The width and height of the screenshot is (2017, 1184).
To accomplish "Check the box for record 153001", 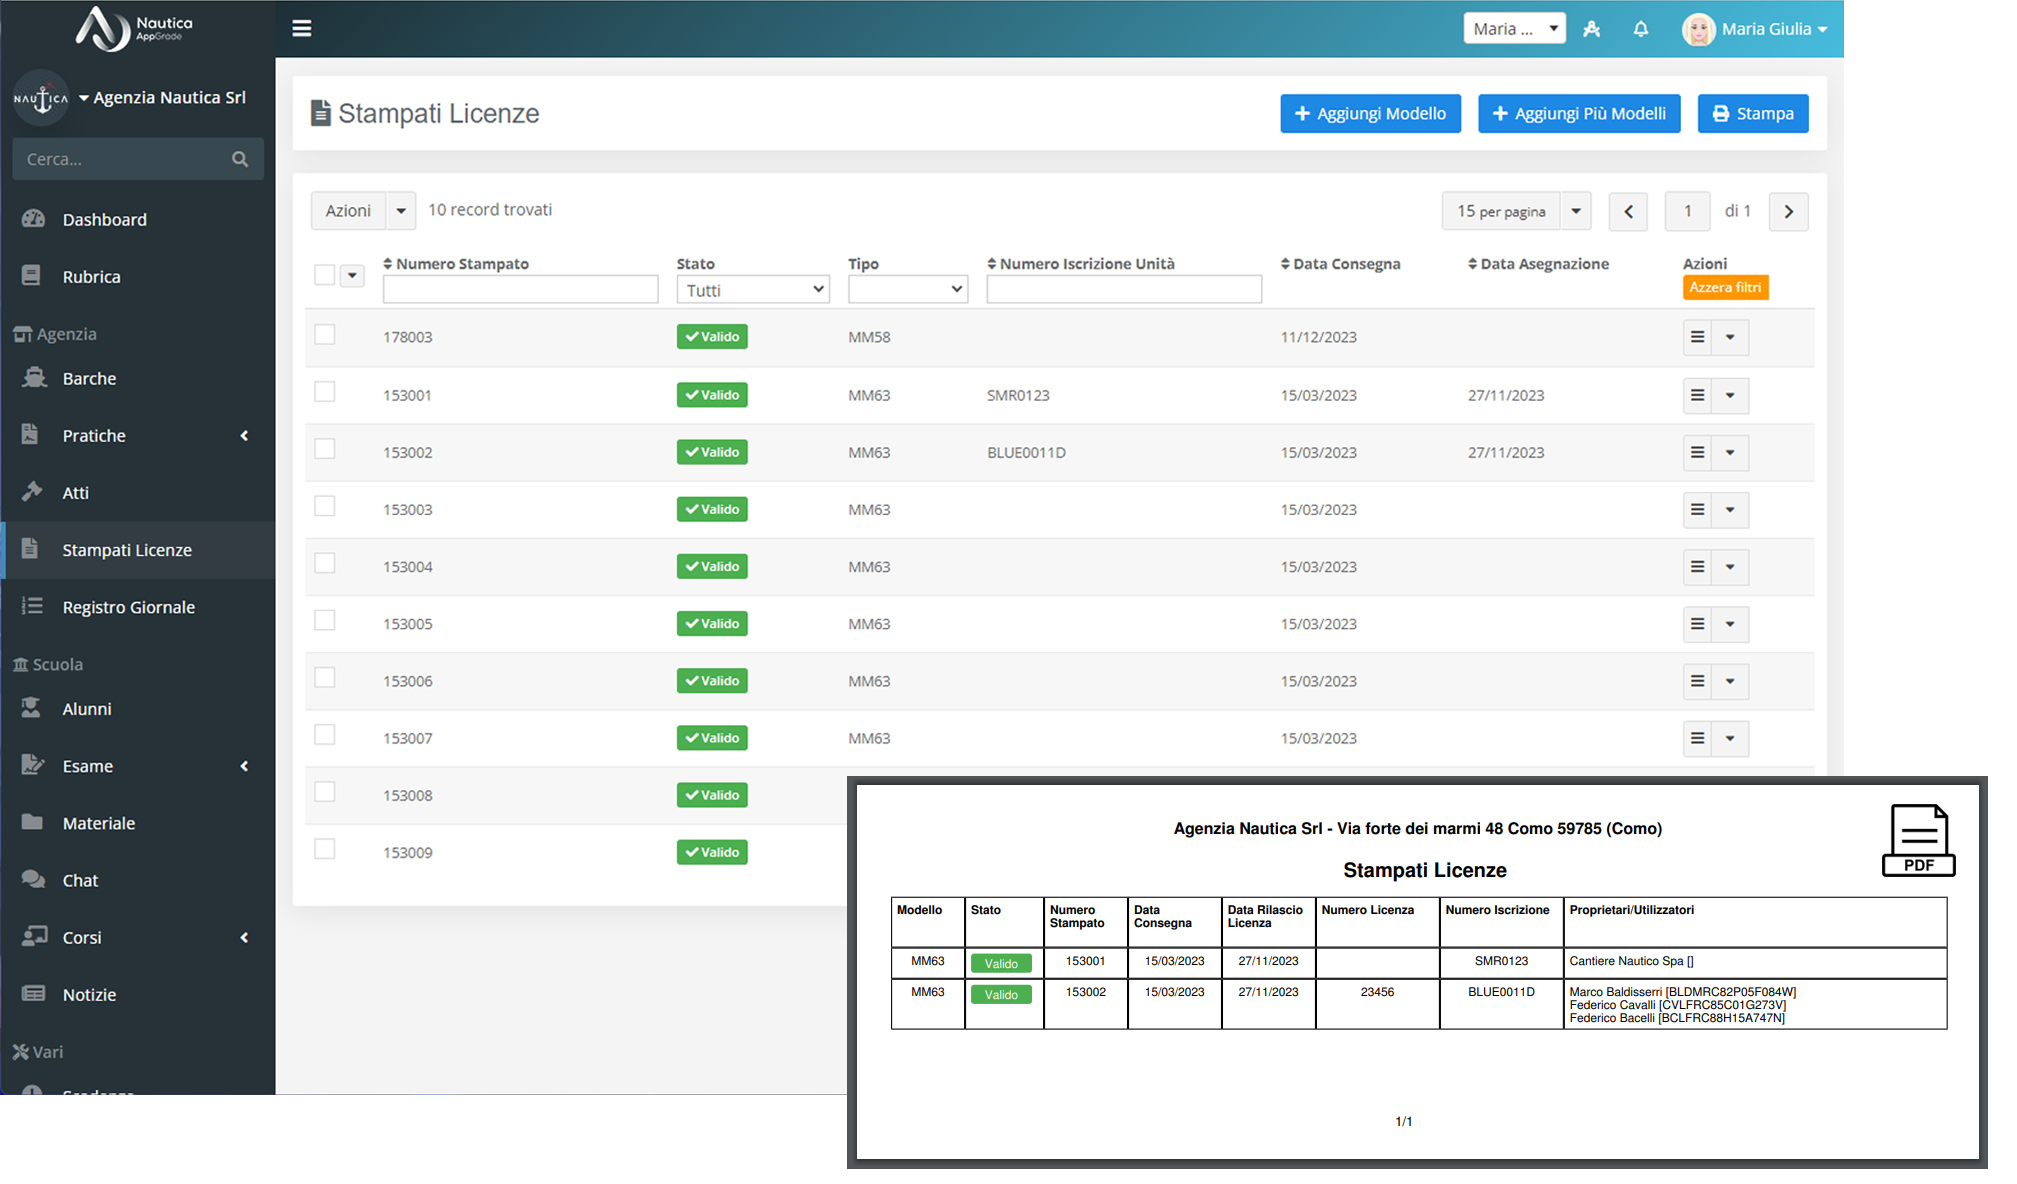I will click(324, 392).
